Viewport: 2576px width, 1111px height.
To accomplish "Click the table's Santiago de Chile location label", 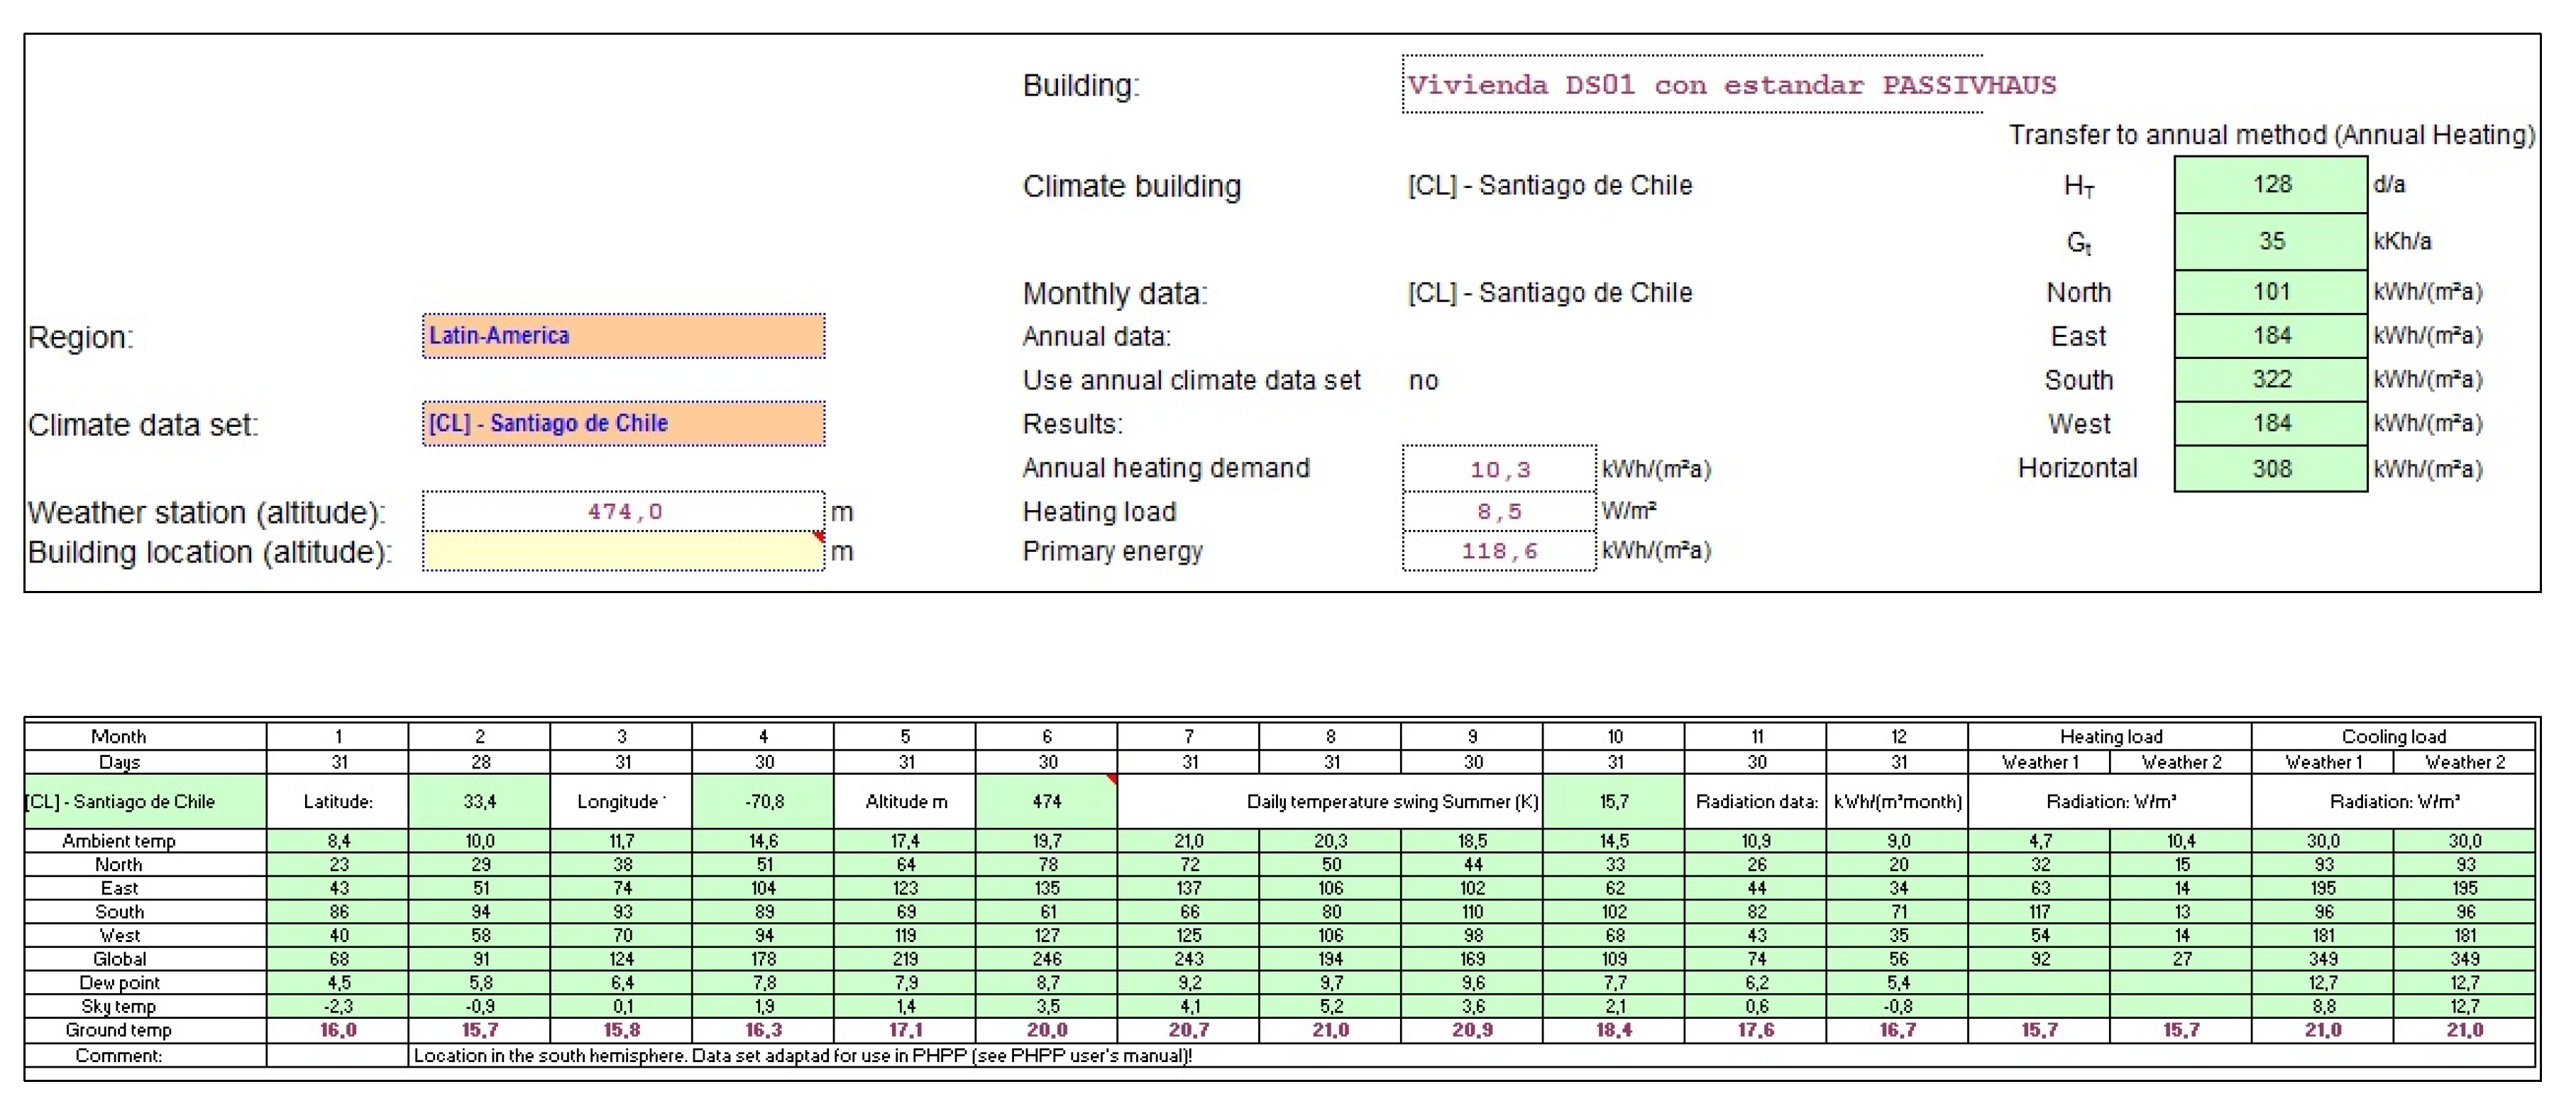I will click(120, 801).
